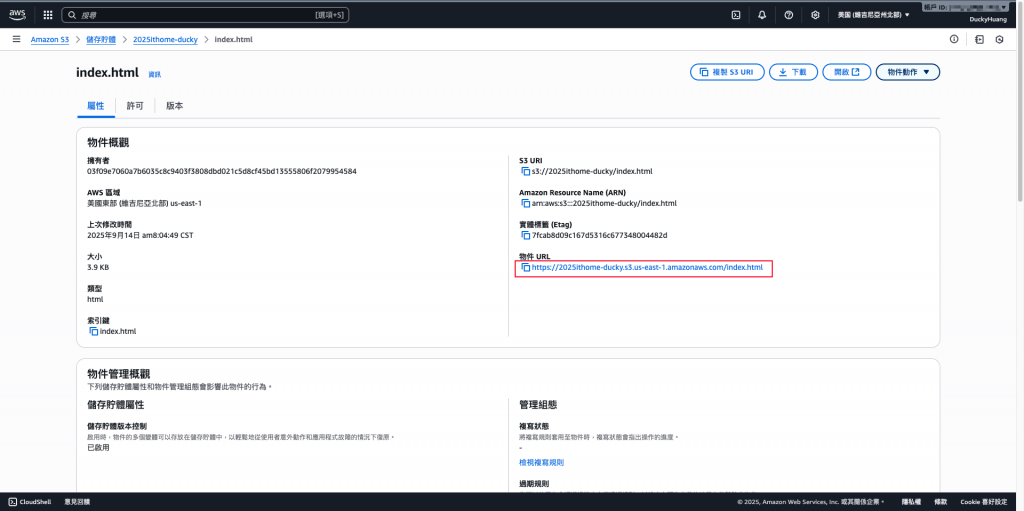Select the 屬性 tab
Screen dimensions: 1024x511
[95, 106]
